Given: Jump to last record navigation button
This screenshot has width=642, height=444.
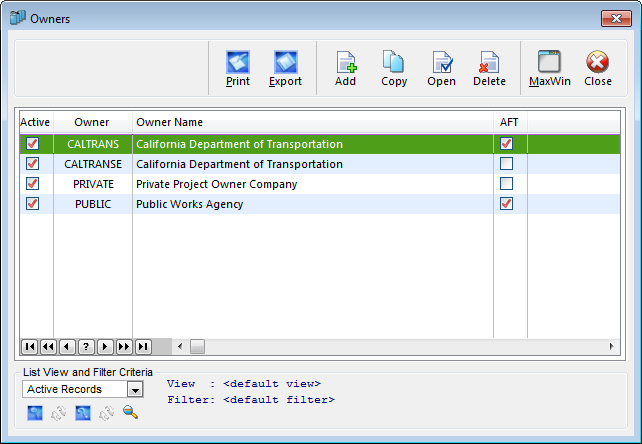Looking at the screenshot, I should pyautogui.click(x=143, y=347).
